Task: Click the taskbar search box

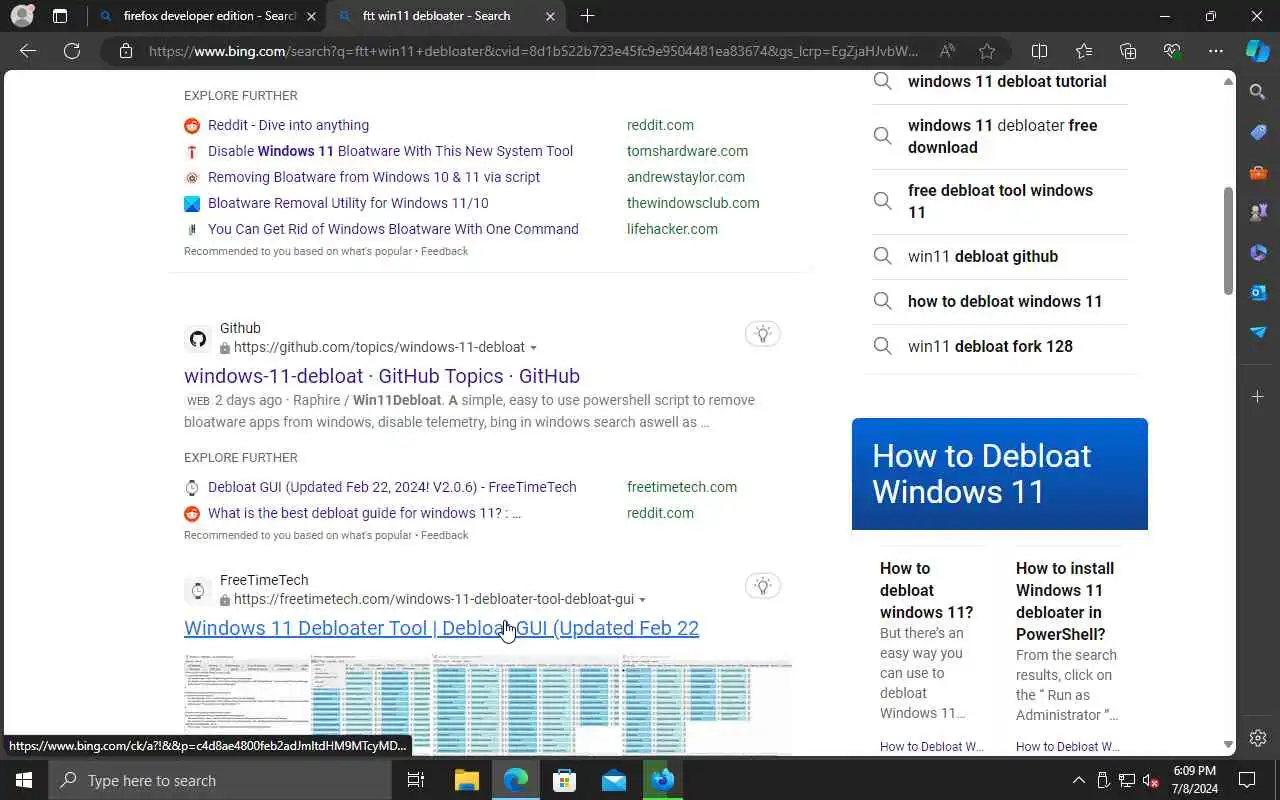Action: (x=220, y=780)
